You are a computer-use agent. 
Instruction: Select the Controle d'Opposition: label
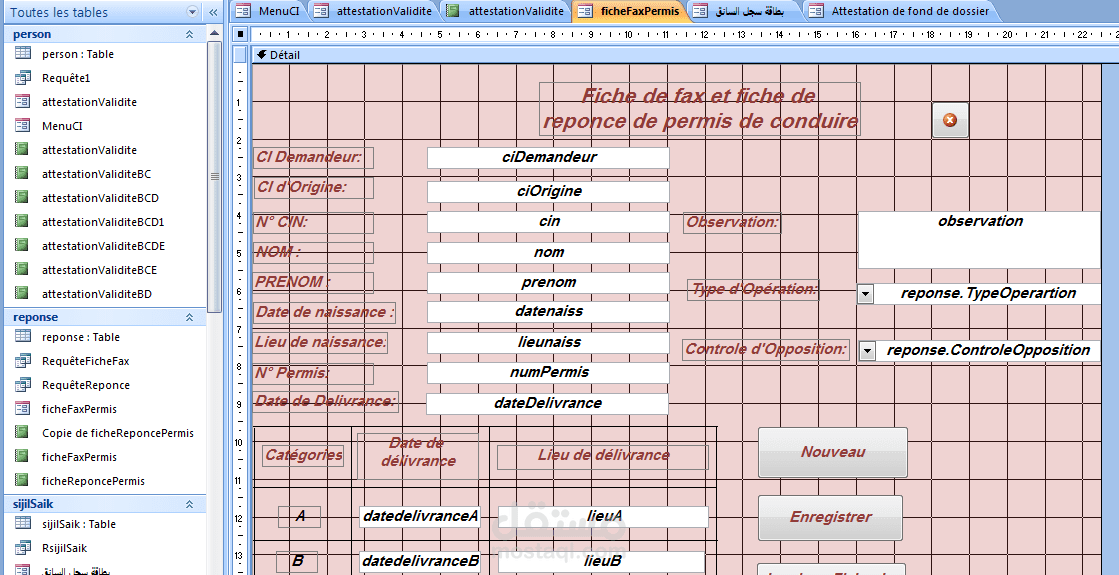coord(766,350)
